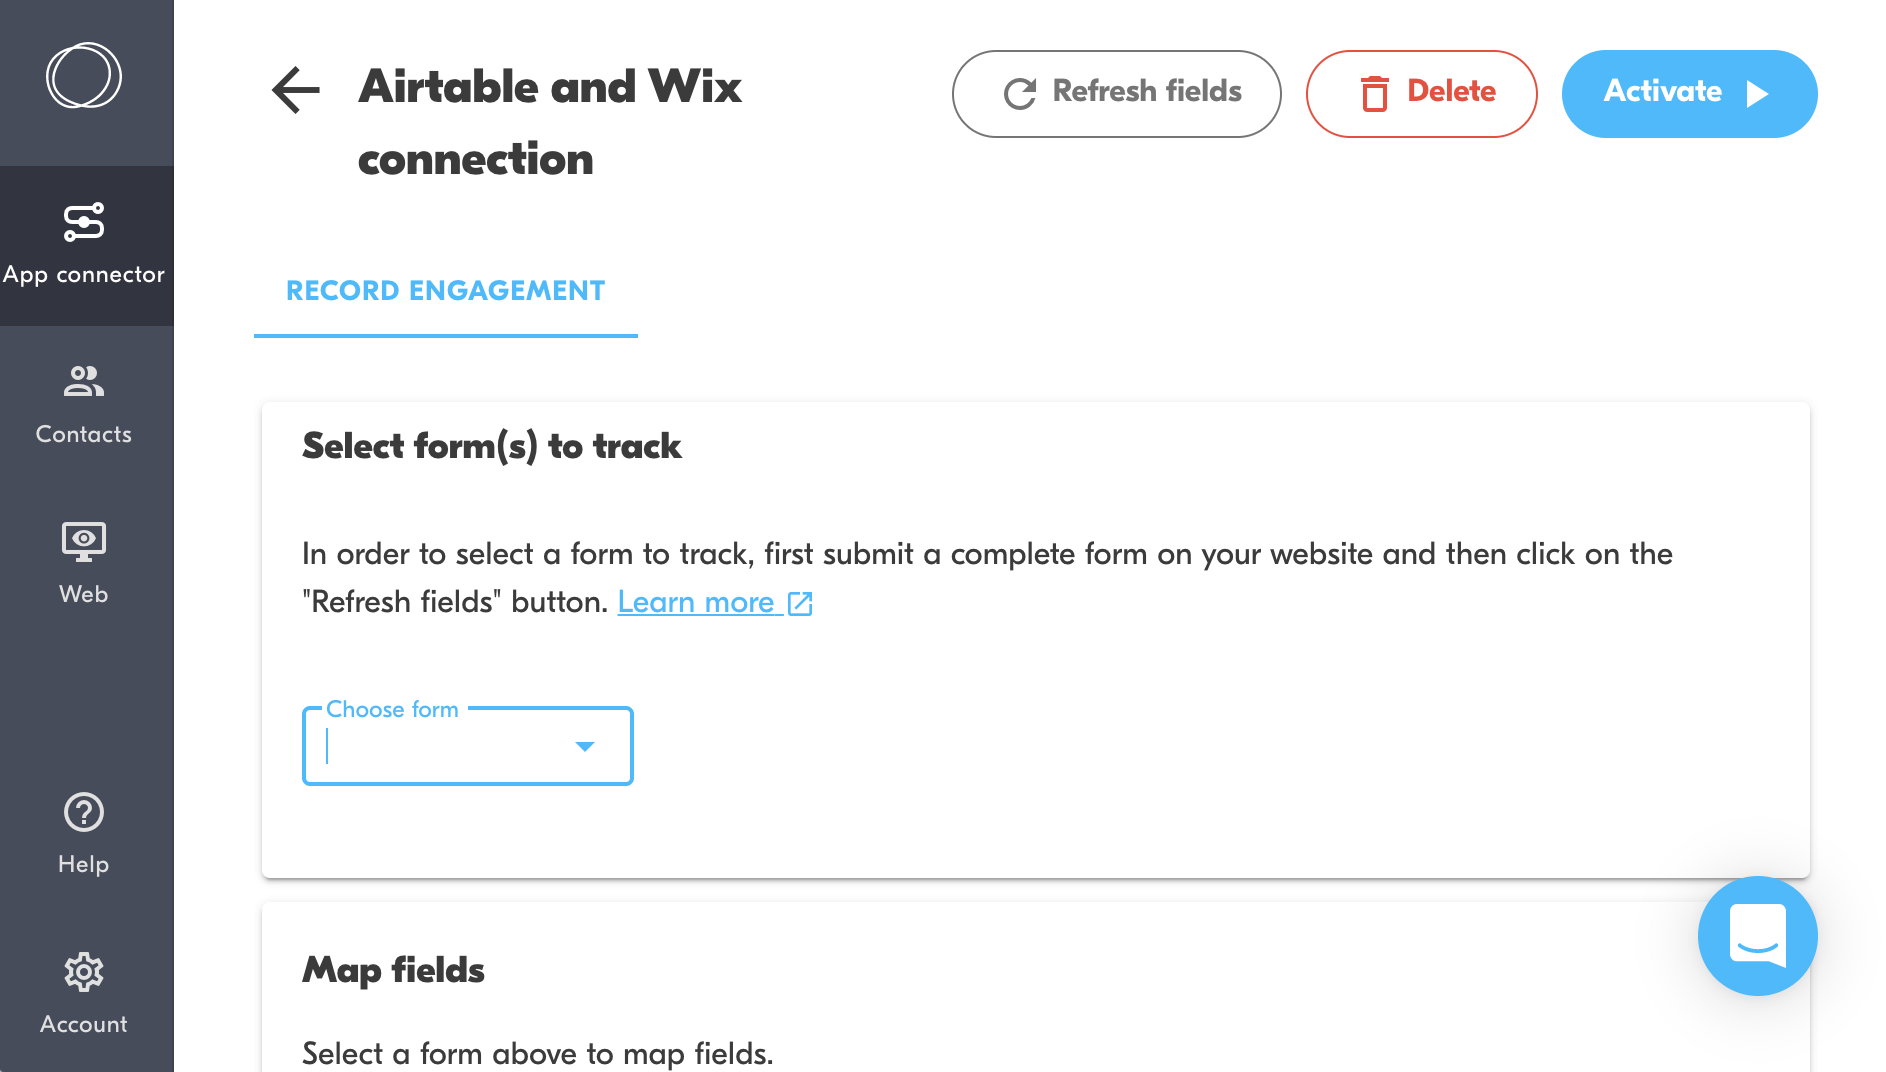The width and height of the screenshot is (1886, 1072).
Task: Click the trash icon in Delete button
Action: tap(1375, 93)
